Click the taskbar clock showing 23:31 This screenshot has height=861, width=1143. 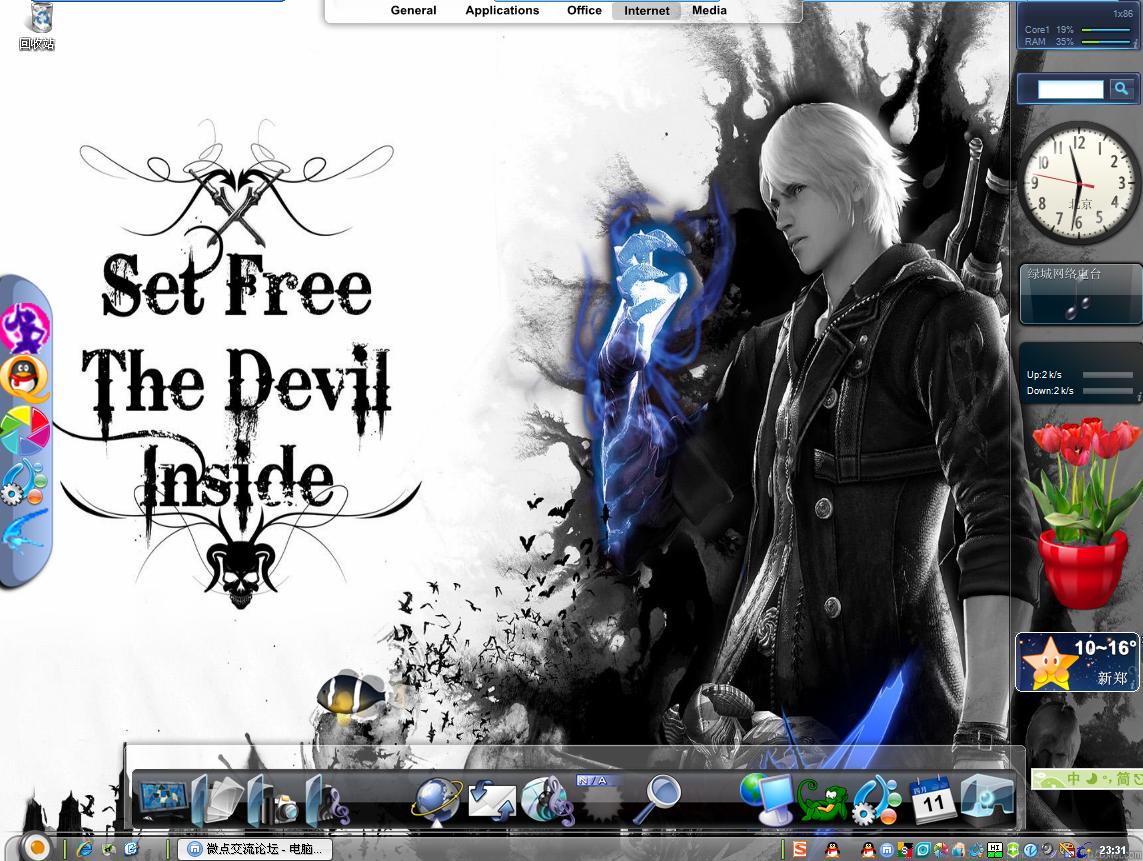1112,850
